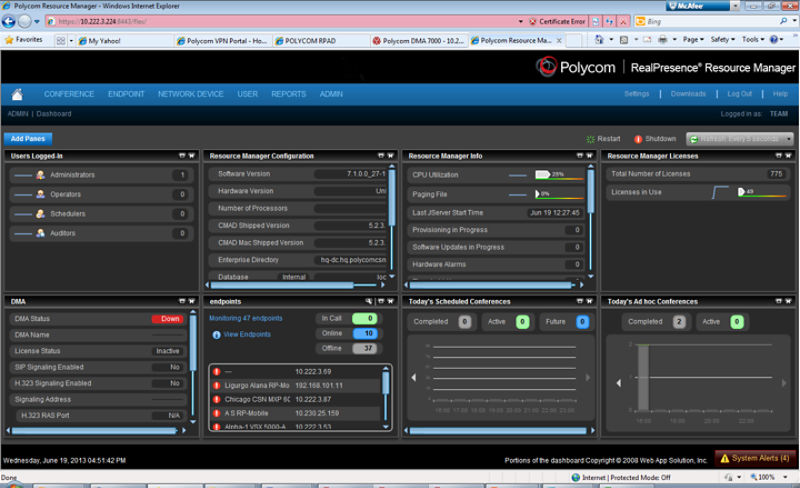Screen dimensions: 800x488
Task: Maximize the Users Logged-In pane
Action: 182,156
